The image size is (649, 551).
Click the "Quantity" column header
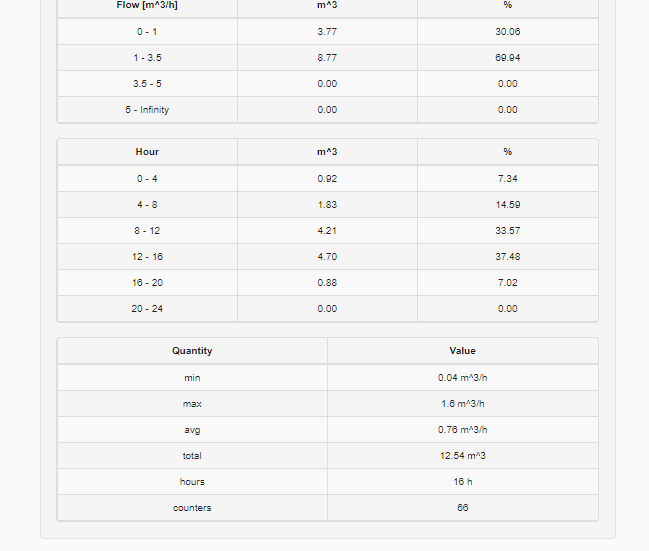(192, 351)
